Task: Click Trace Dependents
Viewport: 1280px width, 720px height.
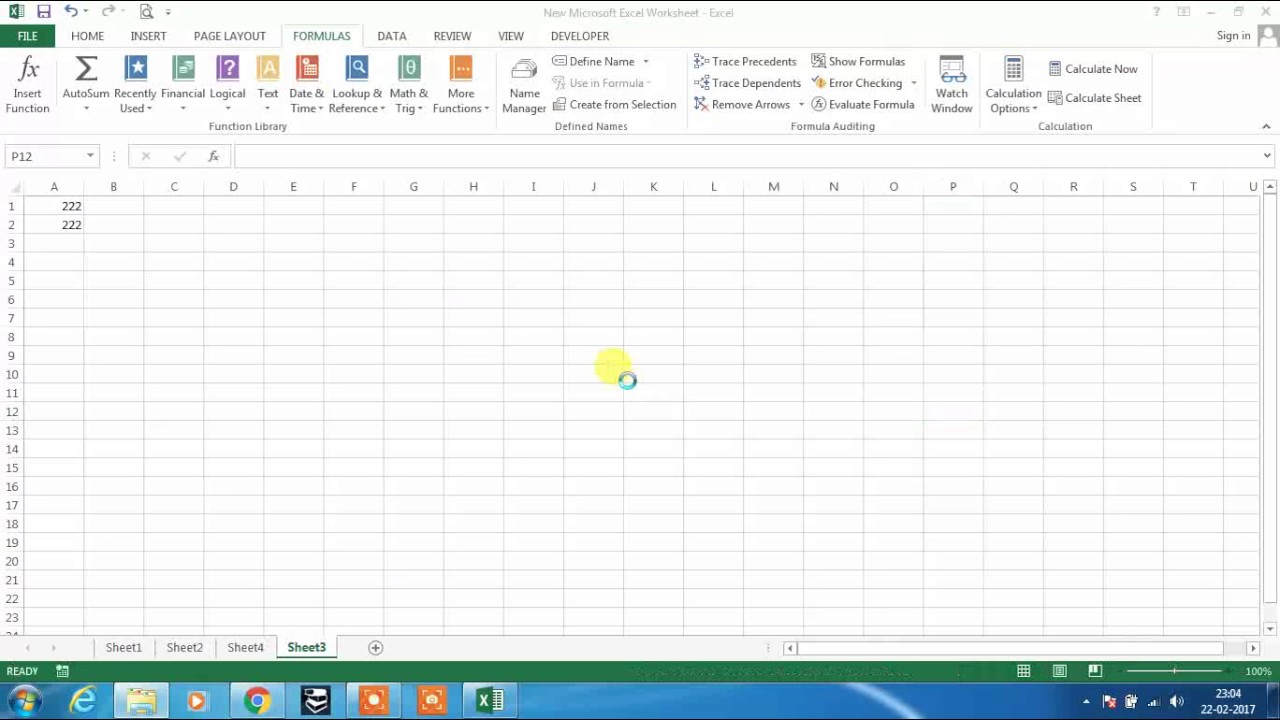Action: pos(747,83)
